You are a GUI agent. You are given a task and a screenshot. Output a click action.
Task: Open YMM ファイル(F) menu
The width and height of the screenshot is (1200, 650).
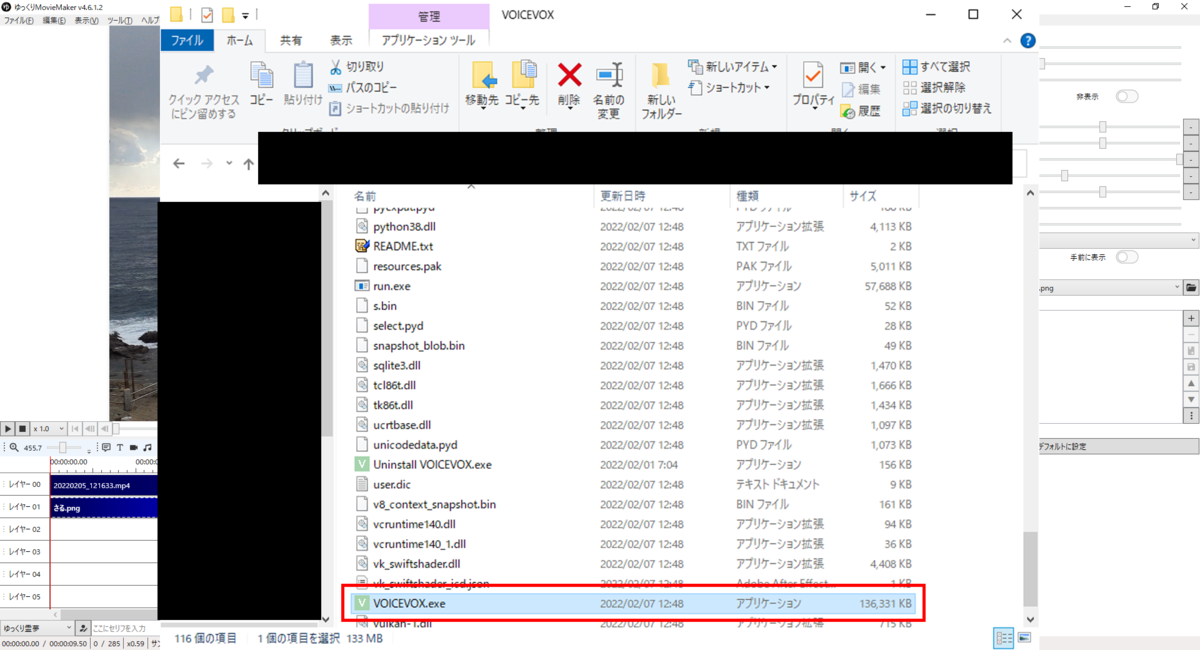(x=19, y=20)
